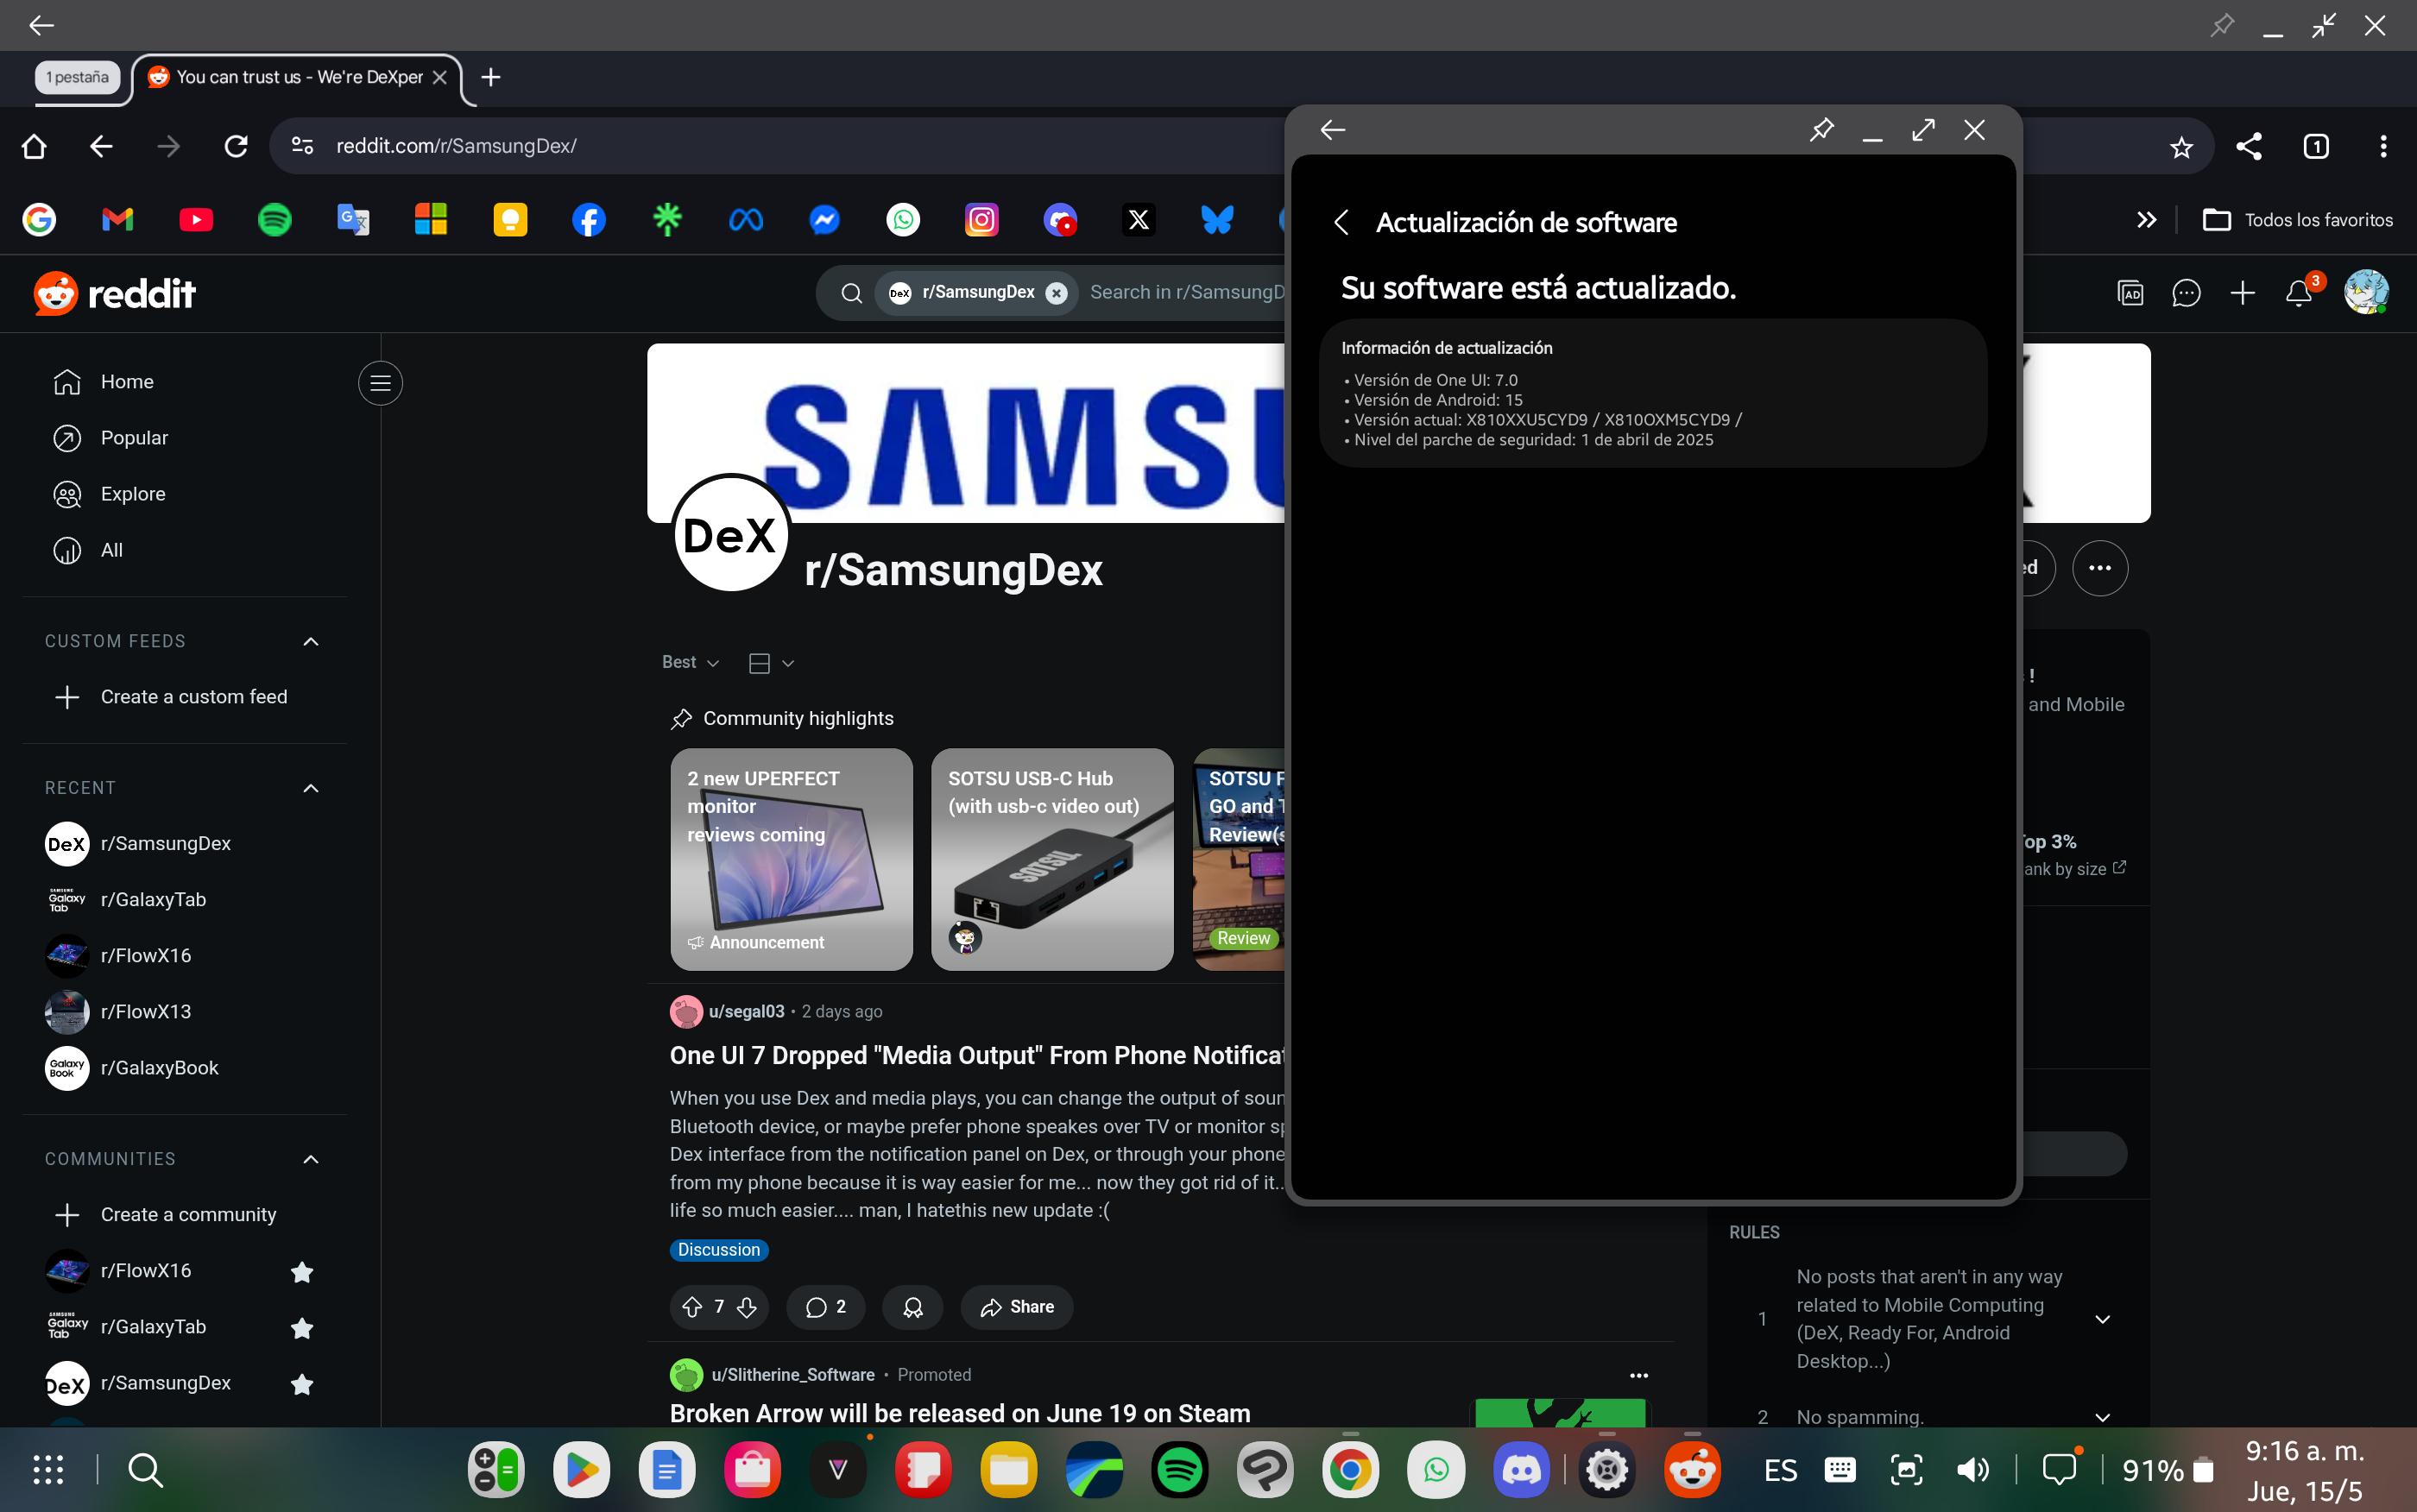Select Popular in Reddit sidebar
This screenshot has height=1512, width=2417.
(184, 438)
